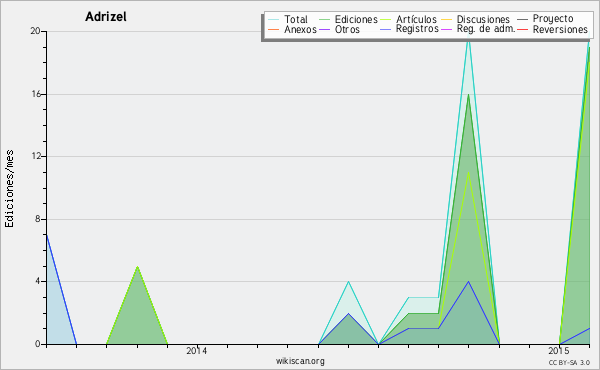
Task: Click the Reversiones legend entry
Action: [552, 29]
